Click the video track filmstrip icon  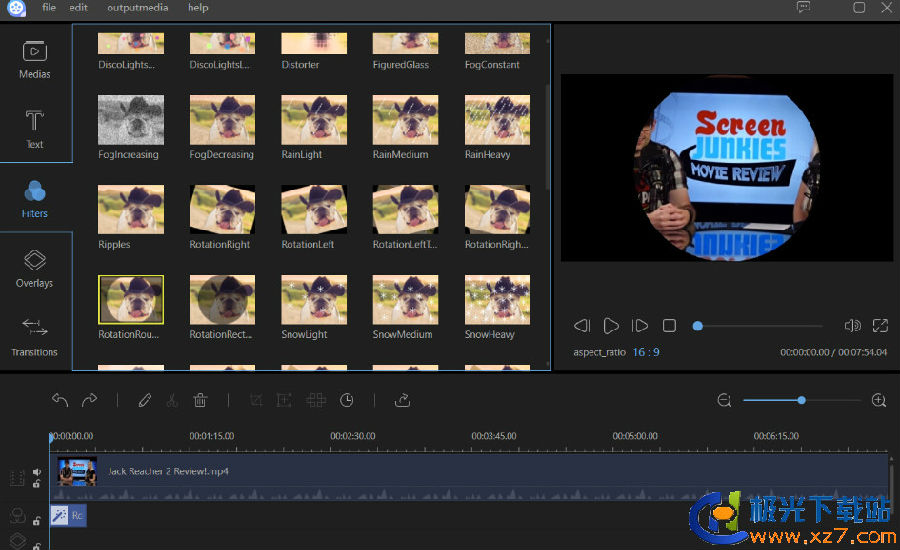pos(17,478)
